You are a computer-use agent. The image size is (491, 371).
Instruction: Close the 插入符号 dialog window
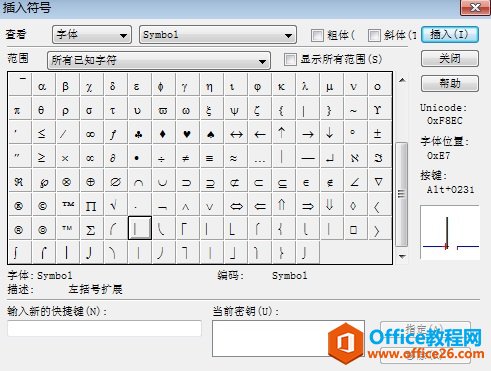475,7
